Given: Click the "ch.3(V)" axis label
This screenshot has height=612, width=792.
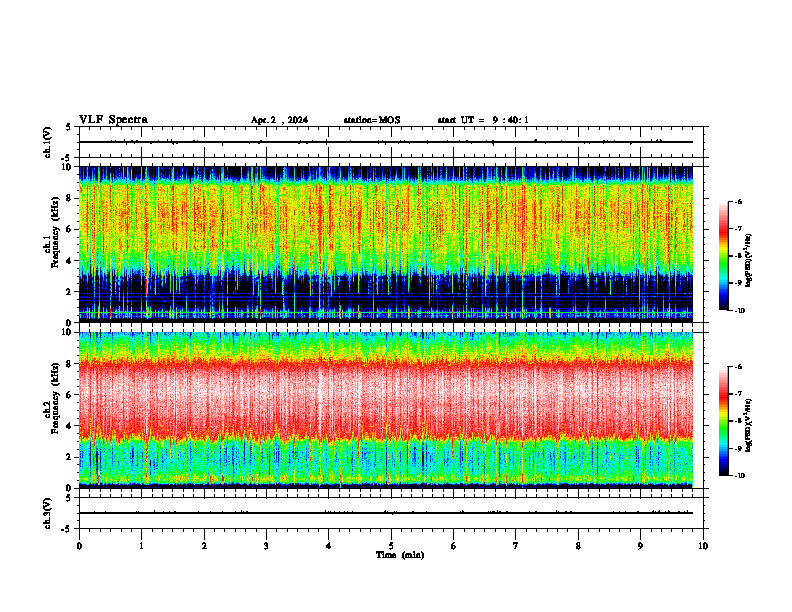Looking at the screenshot, I should tap(47, 513).
